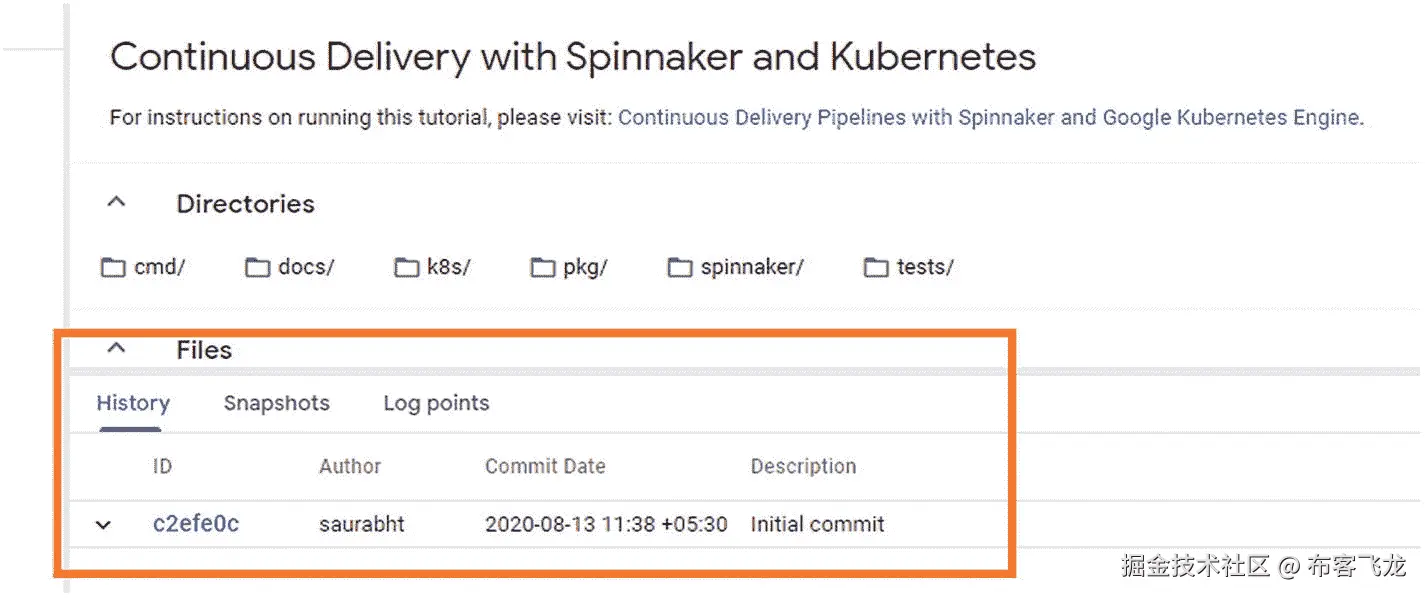Click the tests folder icon

[876, 268]
